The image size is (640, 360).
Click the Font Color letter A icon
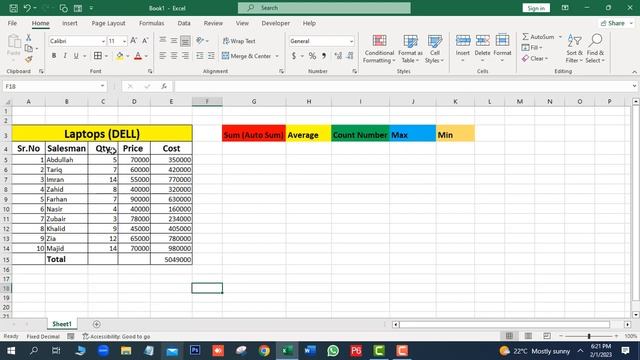click(x=138, y=56)
